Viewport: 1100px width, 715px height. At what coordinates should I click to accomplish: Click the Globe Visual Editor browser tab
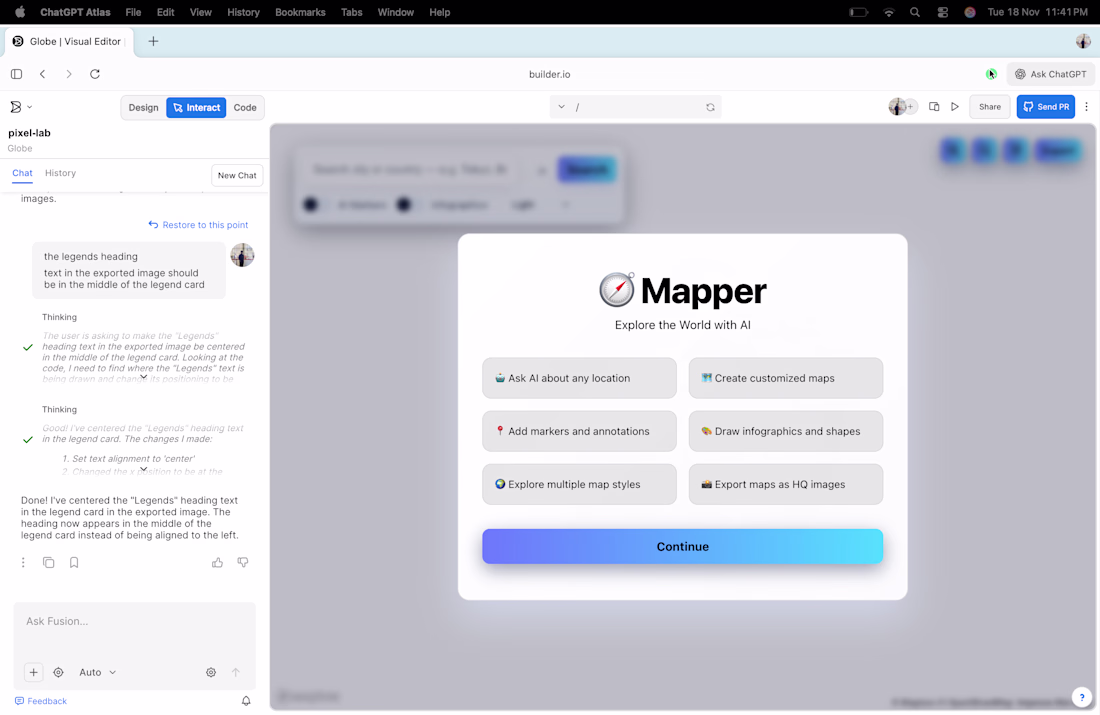pos(69,41)
